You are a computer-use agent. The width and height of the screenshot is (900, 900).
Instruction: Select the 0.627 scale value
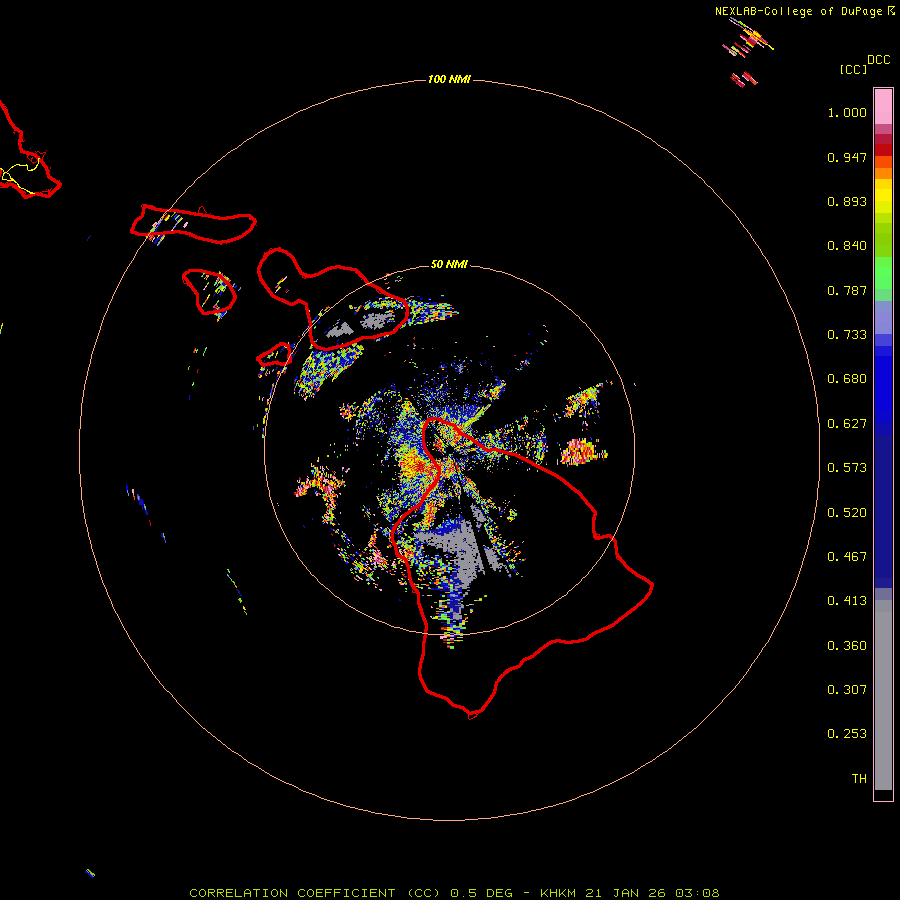(x=847, y=424)
